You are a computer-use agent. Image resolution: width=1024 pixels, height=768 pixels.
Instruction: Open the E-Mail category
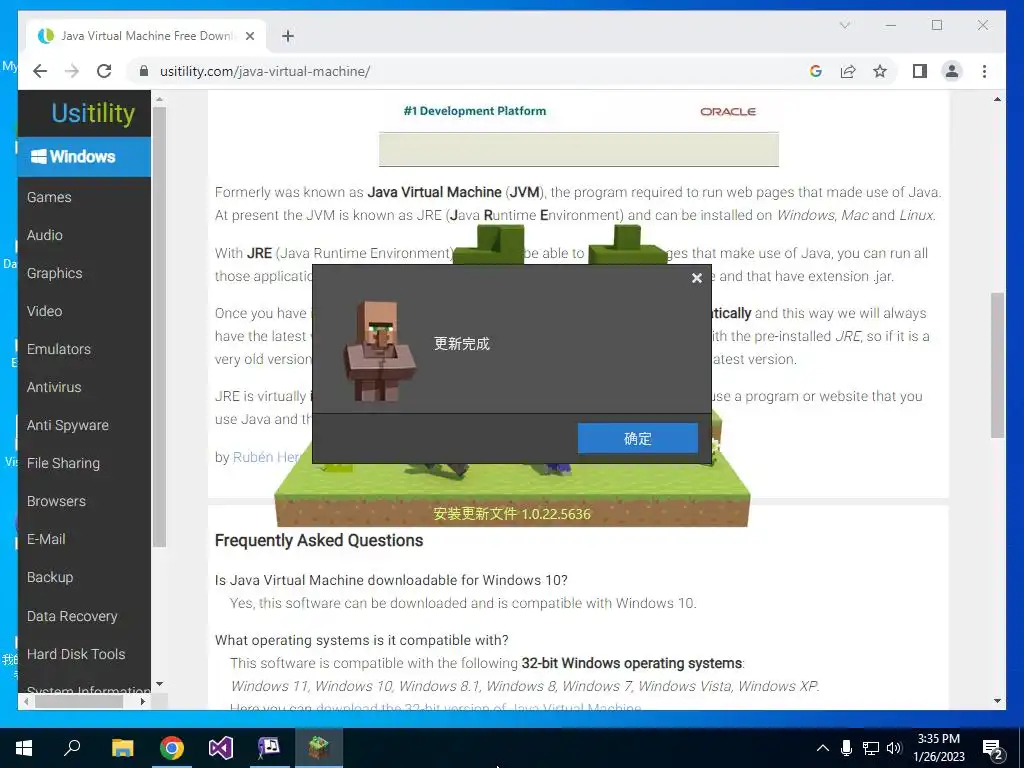[x=46, y=539]
